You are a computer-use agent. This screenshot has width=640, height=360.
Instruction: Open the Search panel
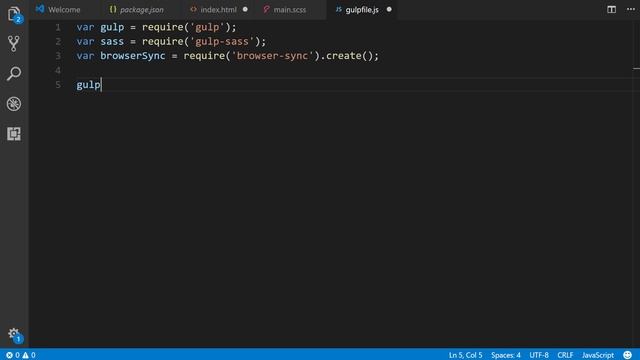click(14, 74)
